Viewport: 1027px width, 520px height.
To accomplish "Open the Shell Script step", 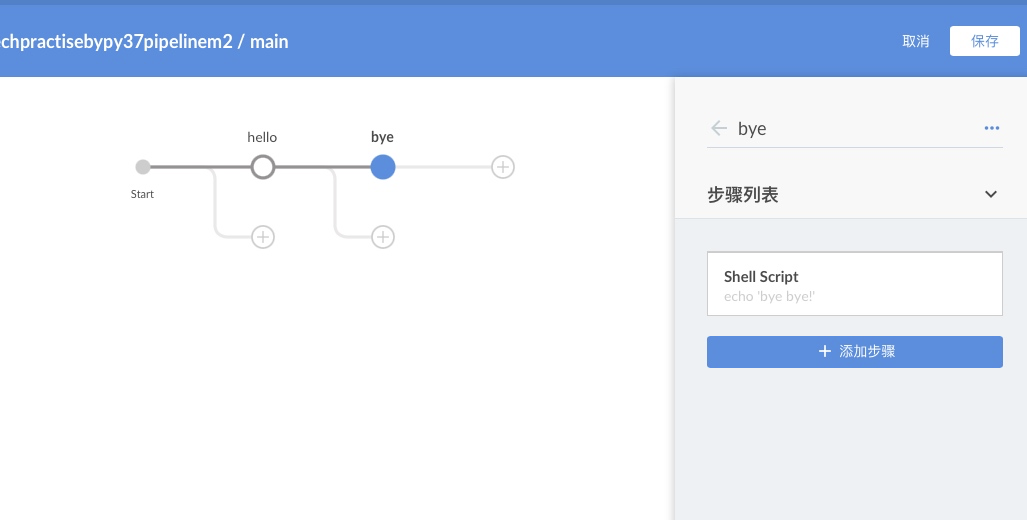I will pos(854,284).
